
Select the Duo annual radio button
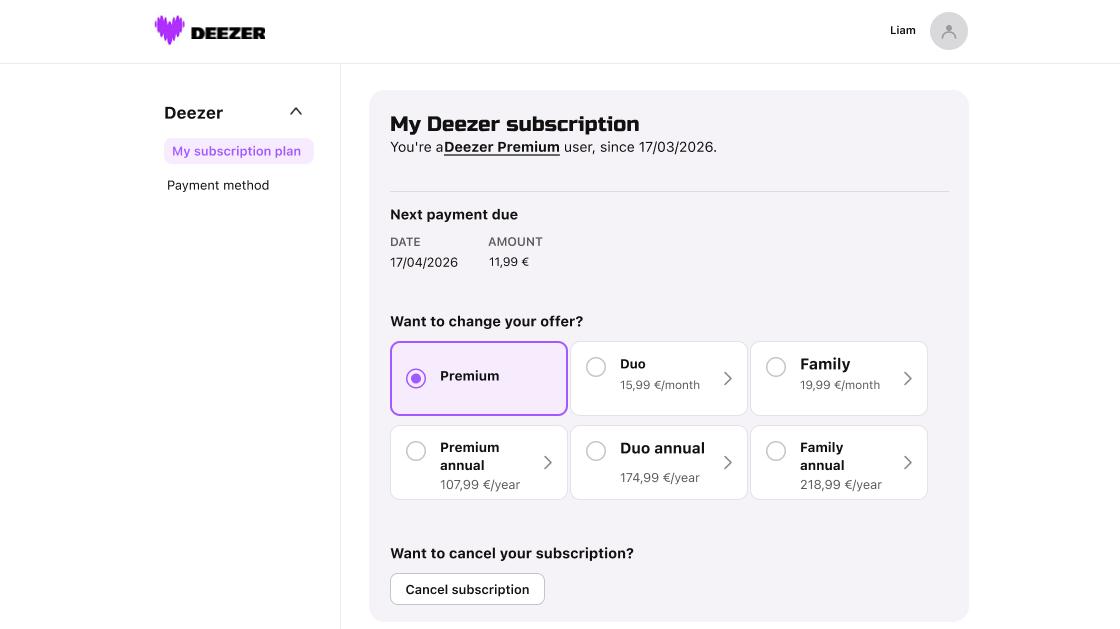click(x=596, y=451)
